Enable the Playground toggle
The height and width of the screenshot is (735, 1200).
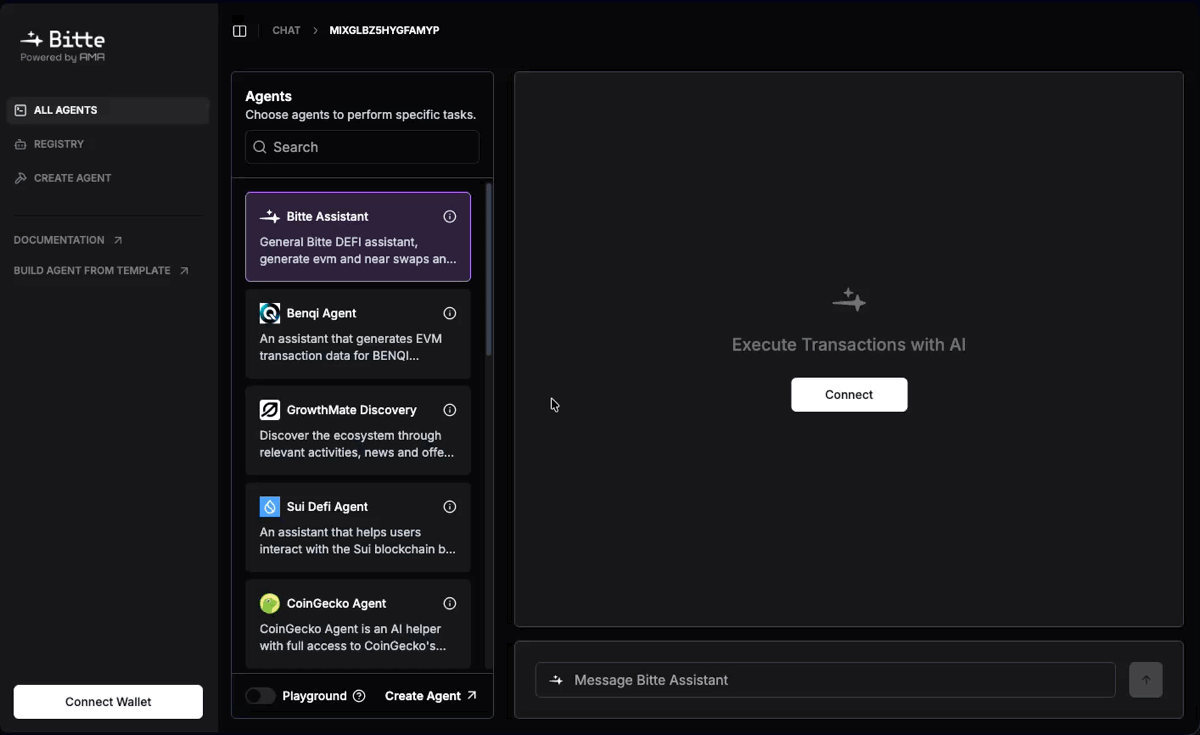pos(260,695)
